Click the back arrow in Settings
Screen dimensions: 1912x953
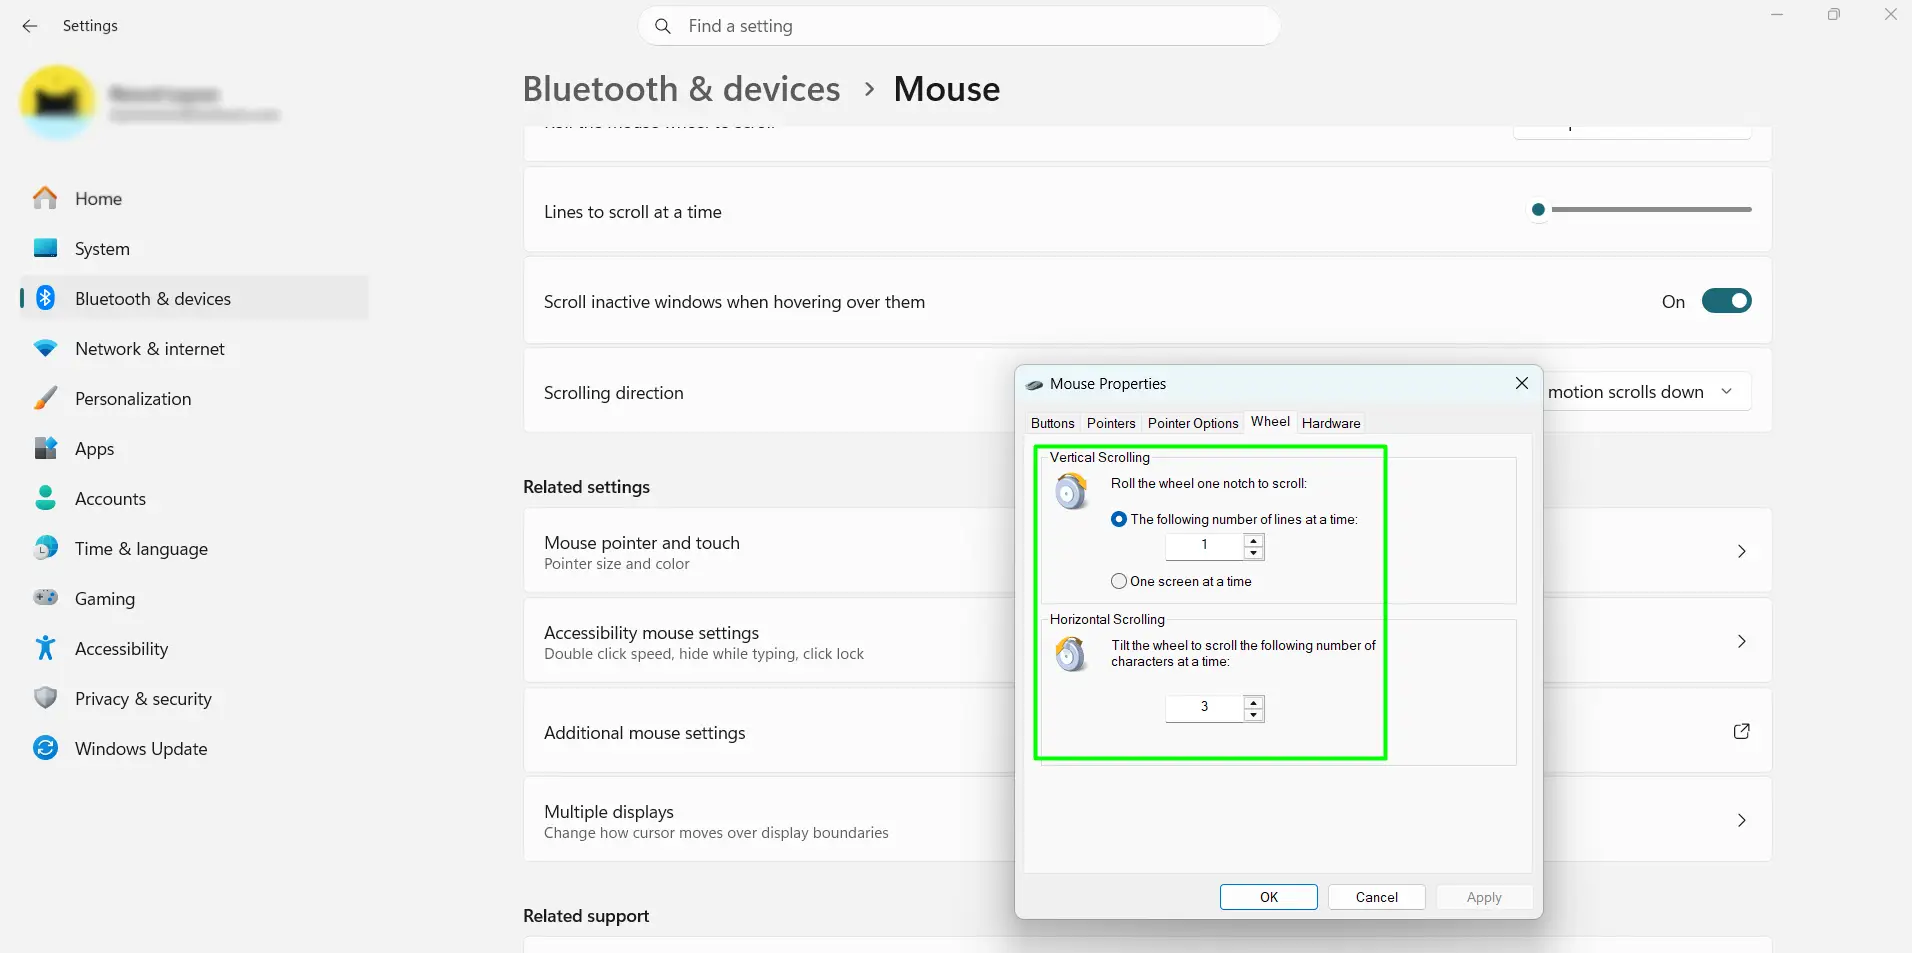pyautogui.click(x=29, y=26)
